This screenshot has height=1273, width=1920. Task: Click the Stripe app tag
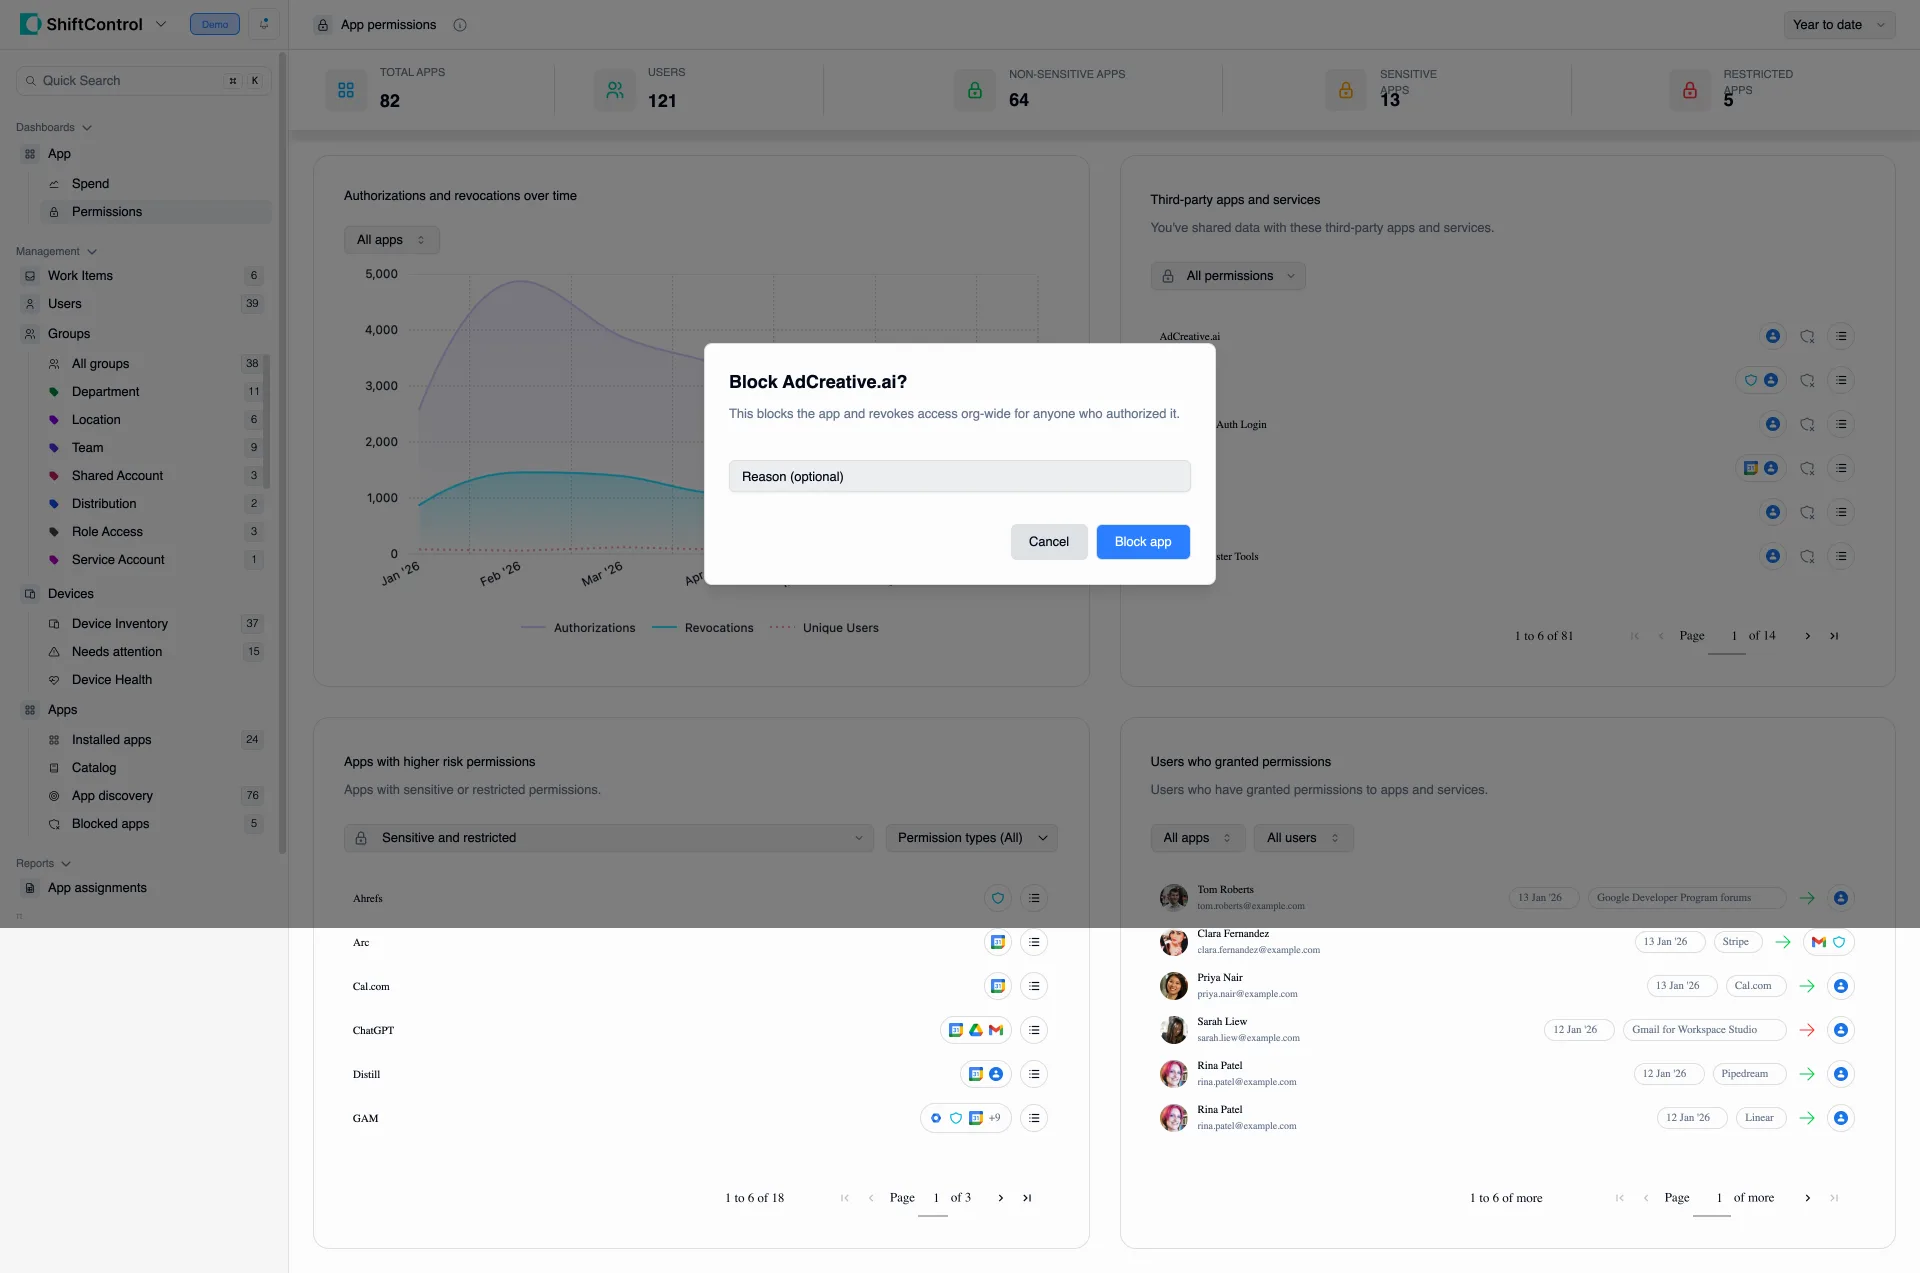coord(1736,943)
